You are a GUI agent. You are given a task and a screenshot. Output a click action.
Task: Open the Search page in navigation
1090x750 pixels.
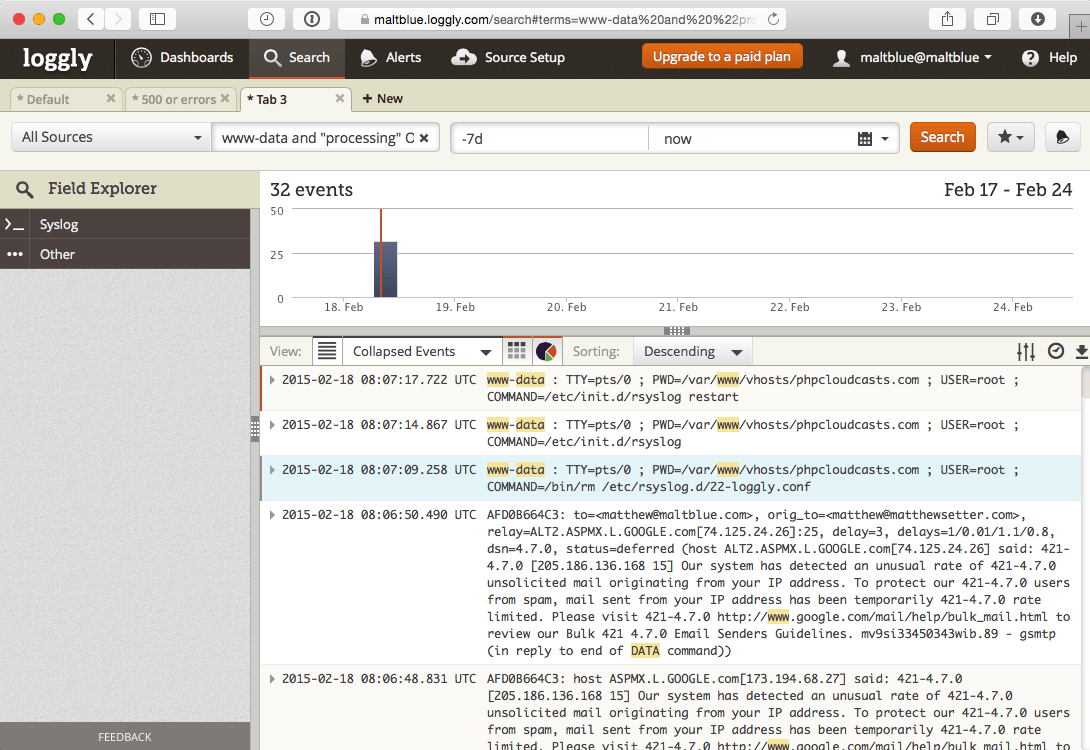coord(297,58)
